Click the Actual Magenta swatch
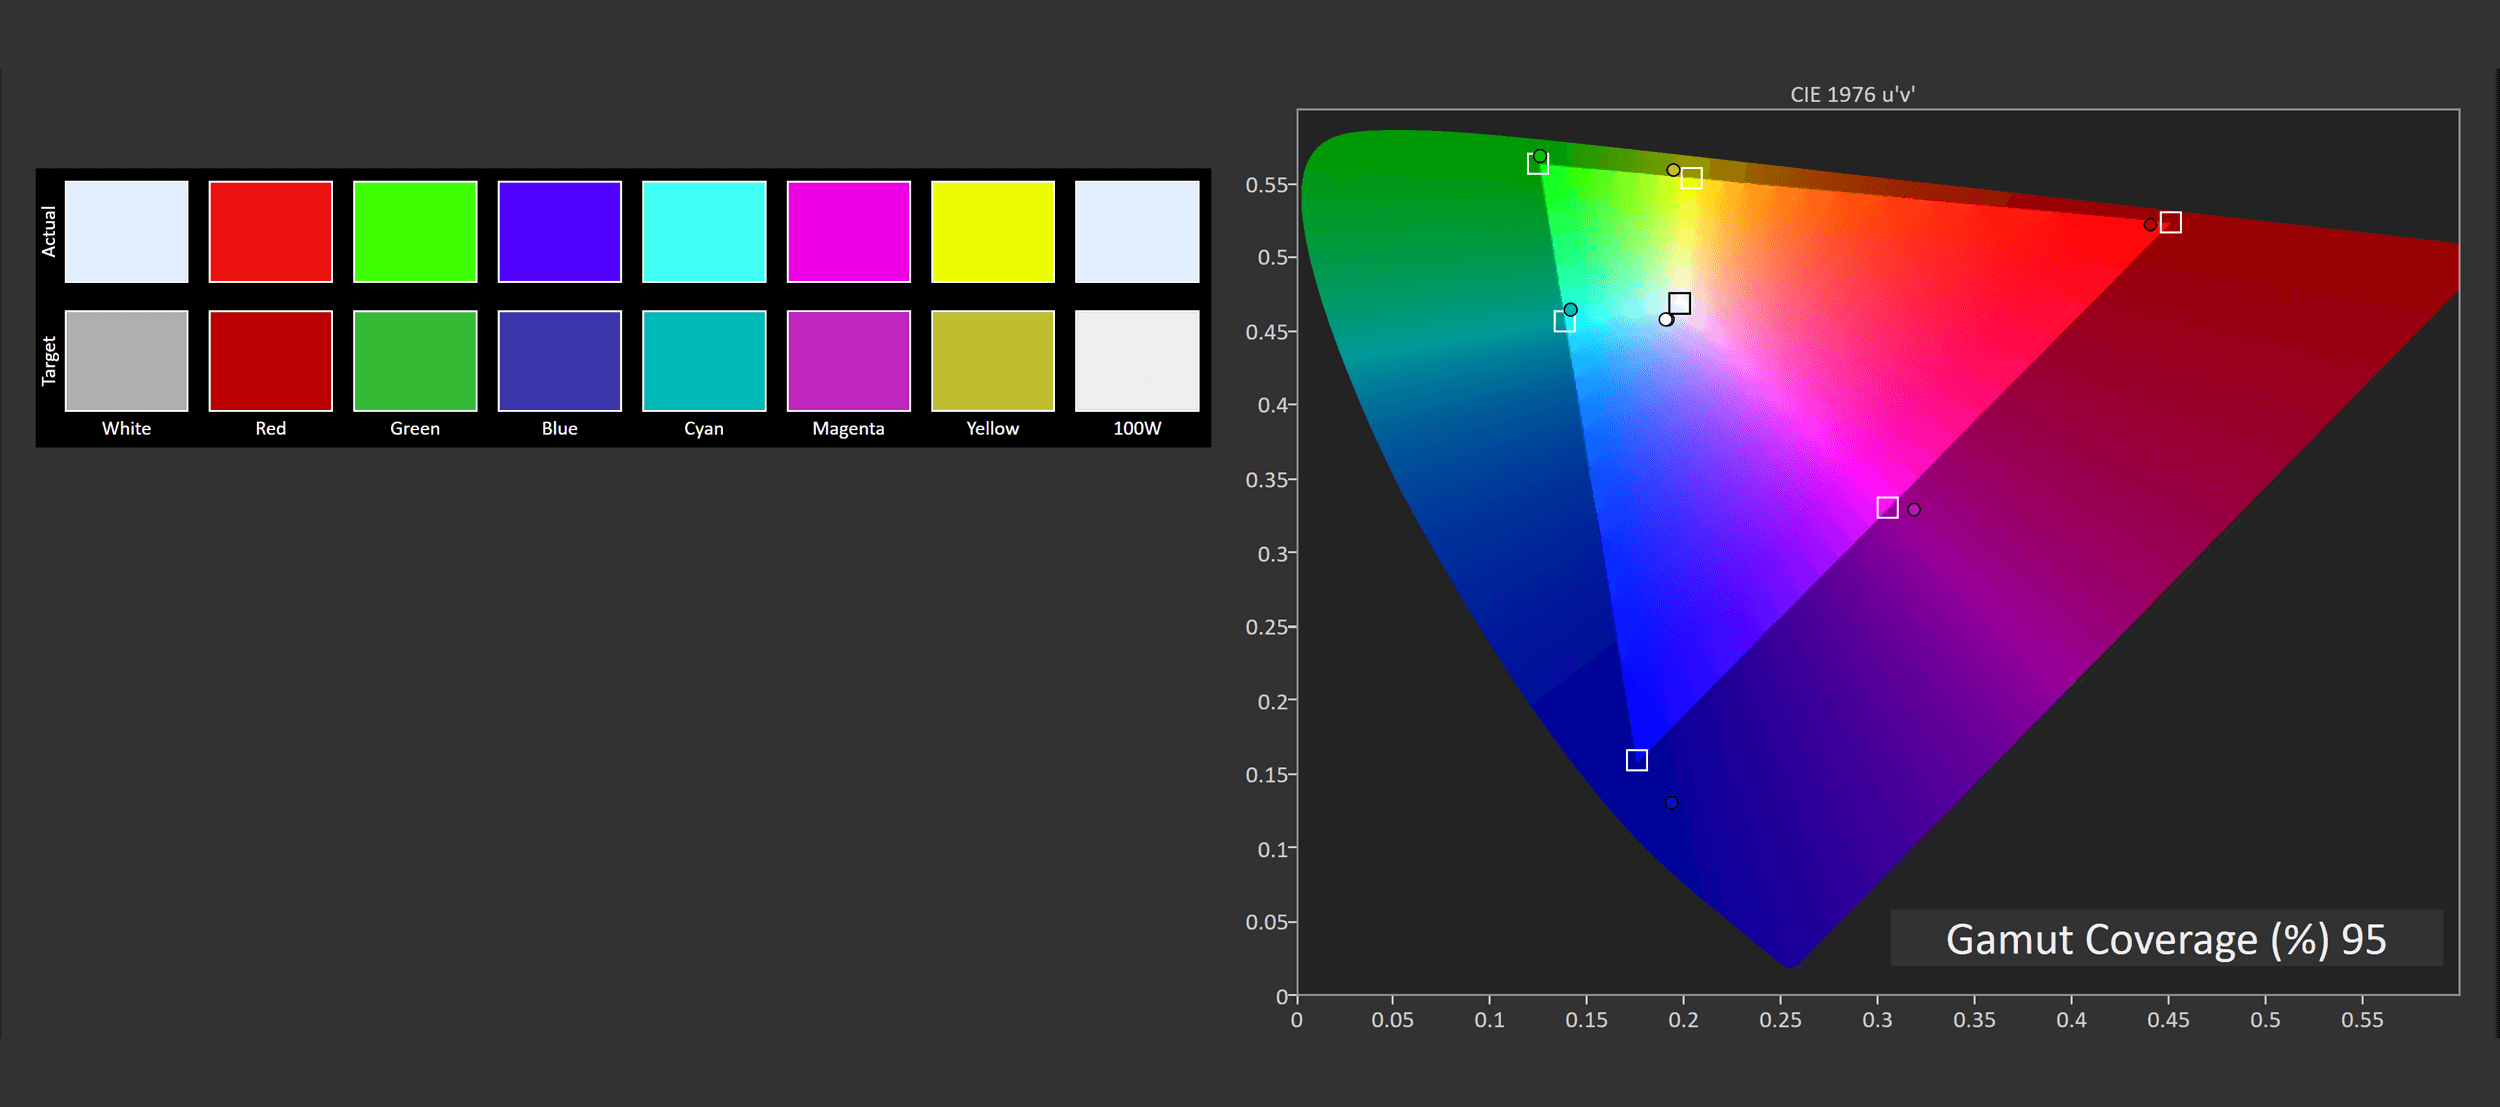Viewport: 2500px width, 1107px height. [x=848, y=231]
